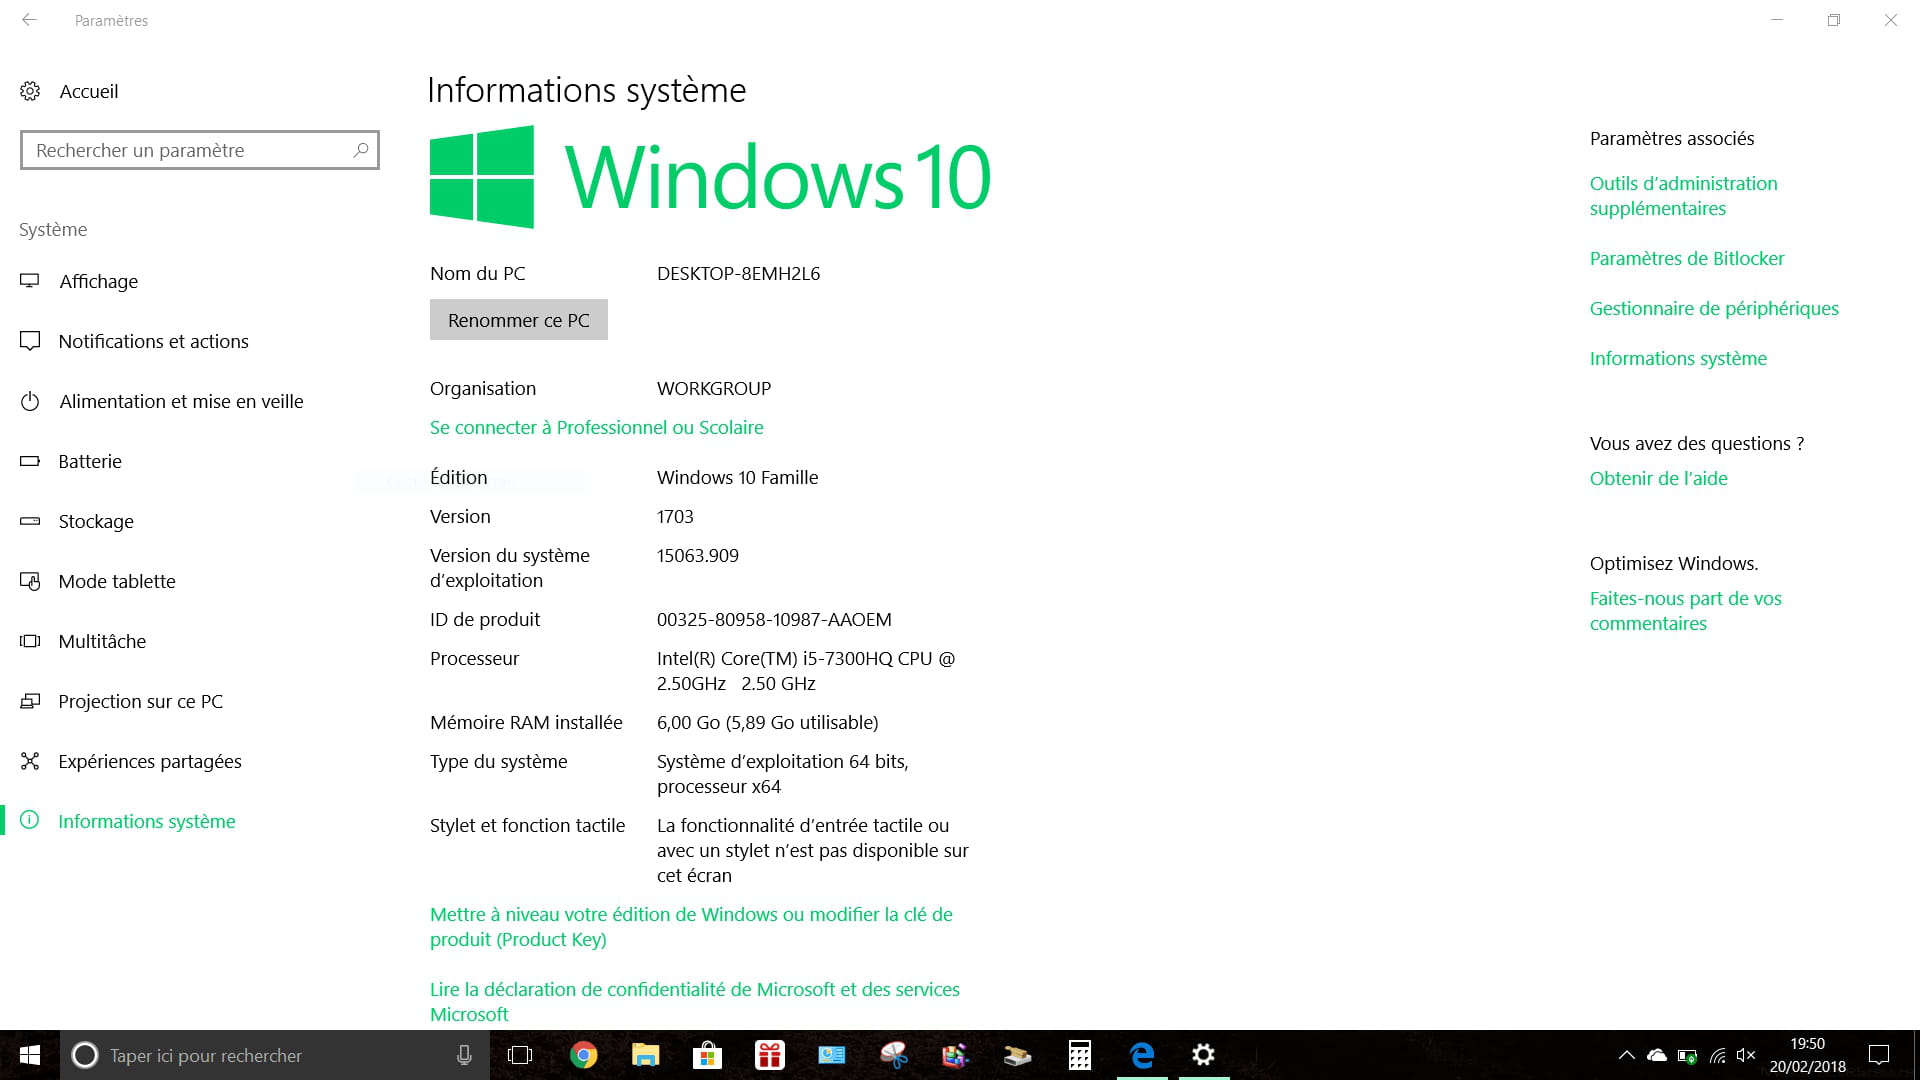The image size is (1920, 1080).
Task: Open File Explorer from the taskbar
Action: pos(645,1055)
